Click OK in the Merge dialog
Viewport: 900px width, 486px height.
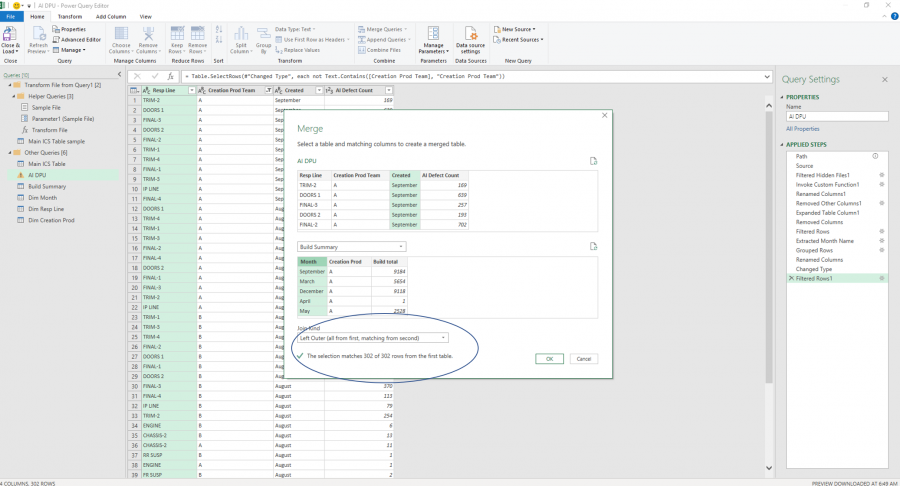pyautogui.click(x=549, y=359)
